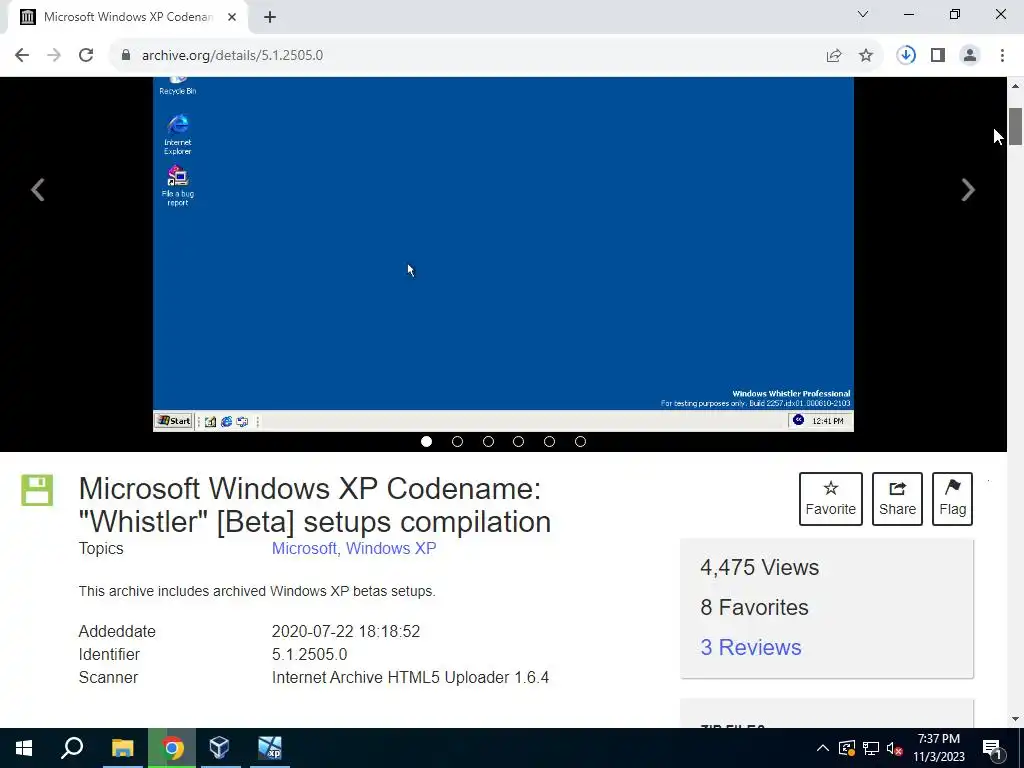Close the Microsoft Windows XP tab
Screen dimensions: 1024x768
[x=232, y=17]
